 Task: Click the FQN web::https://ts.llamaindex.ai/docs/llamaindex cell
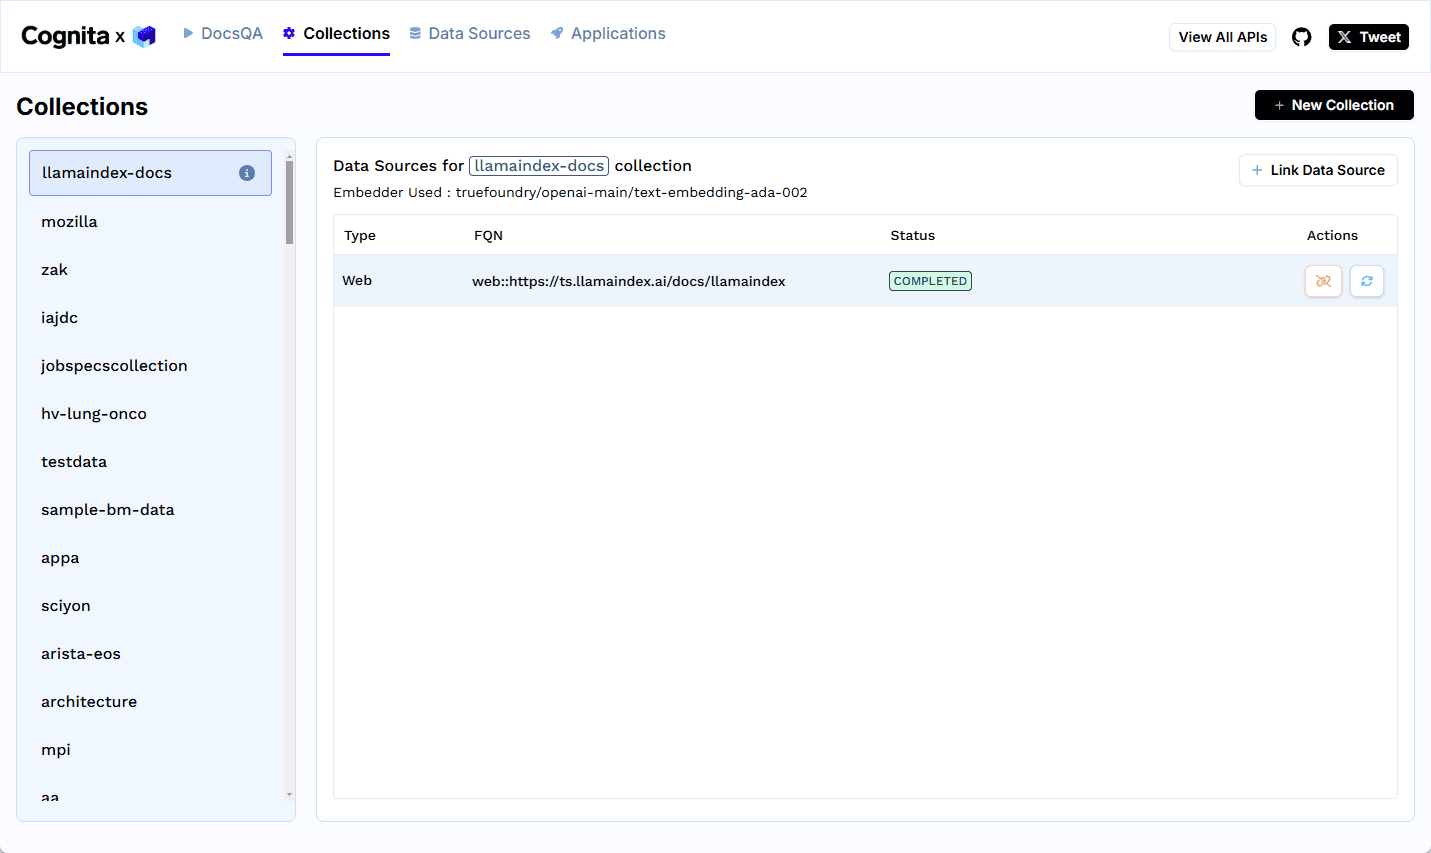(629, 281)
